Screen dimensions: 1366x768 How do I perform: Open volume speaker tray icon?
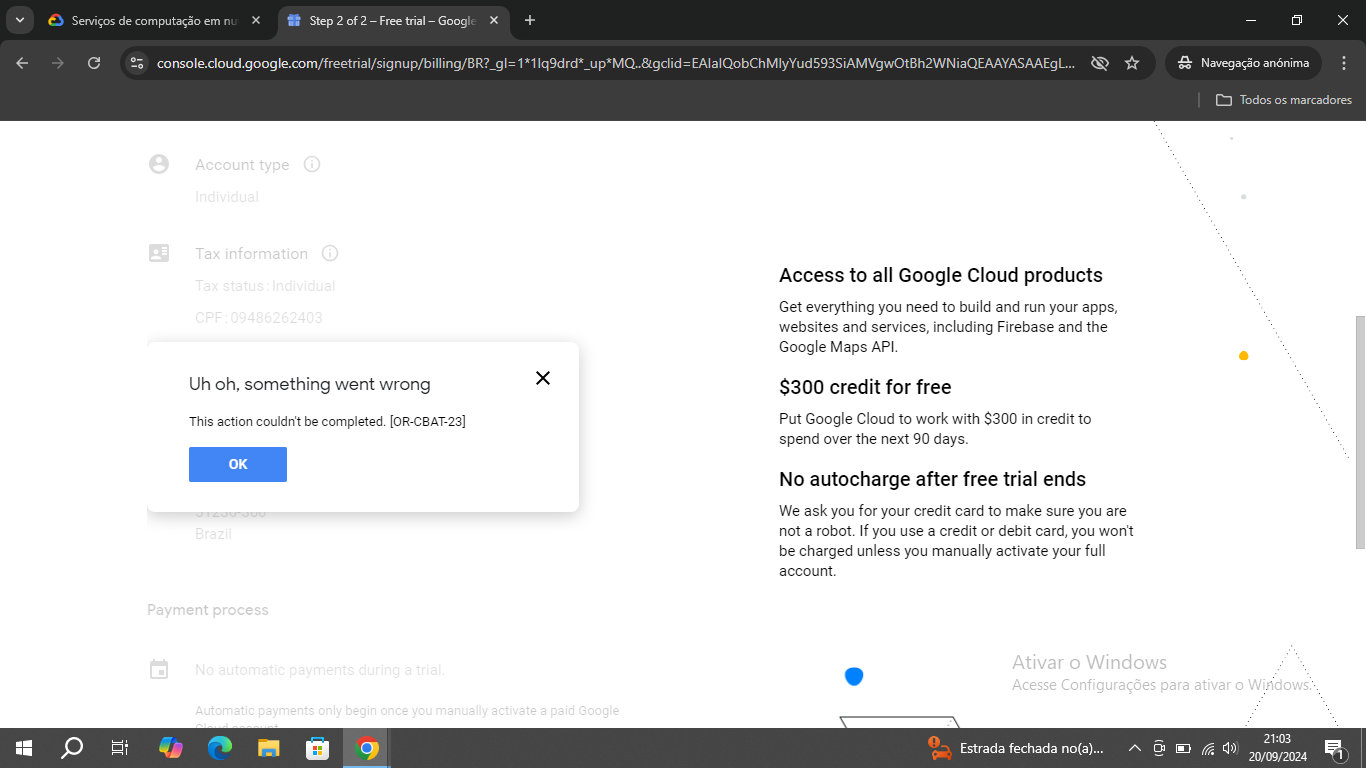point(1231,748)
